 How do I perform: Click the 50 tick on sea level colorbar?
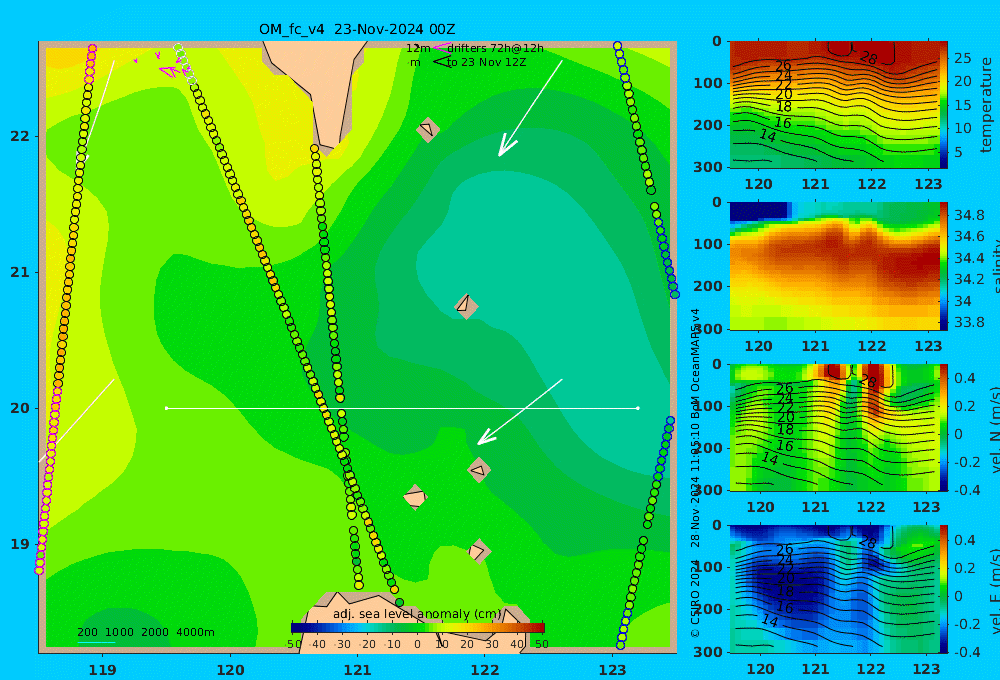[541, 644]
